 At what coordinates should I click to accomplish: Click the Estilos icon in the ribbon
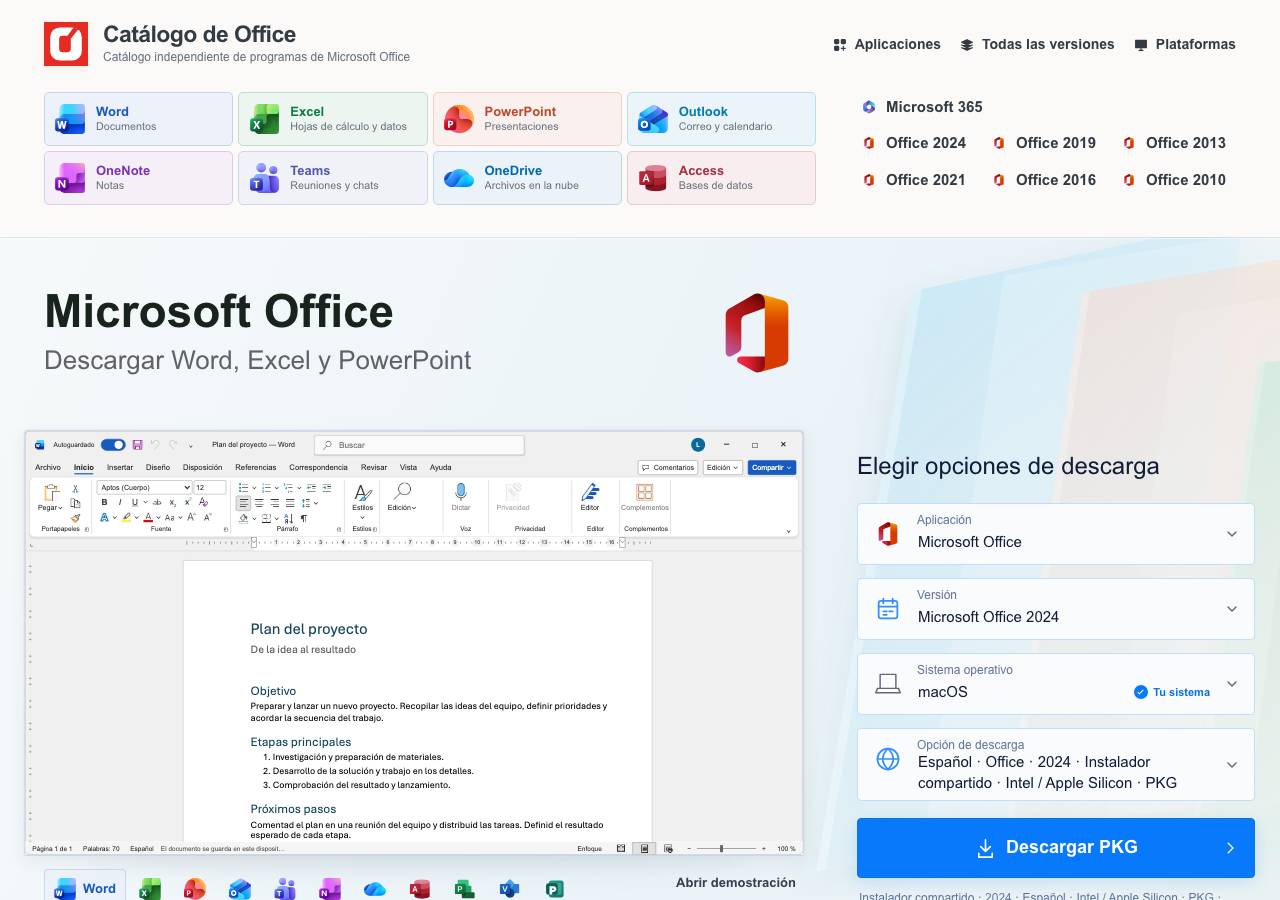point(362,492)
